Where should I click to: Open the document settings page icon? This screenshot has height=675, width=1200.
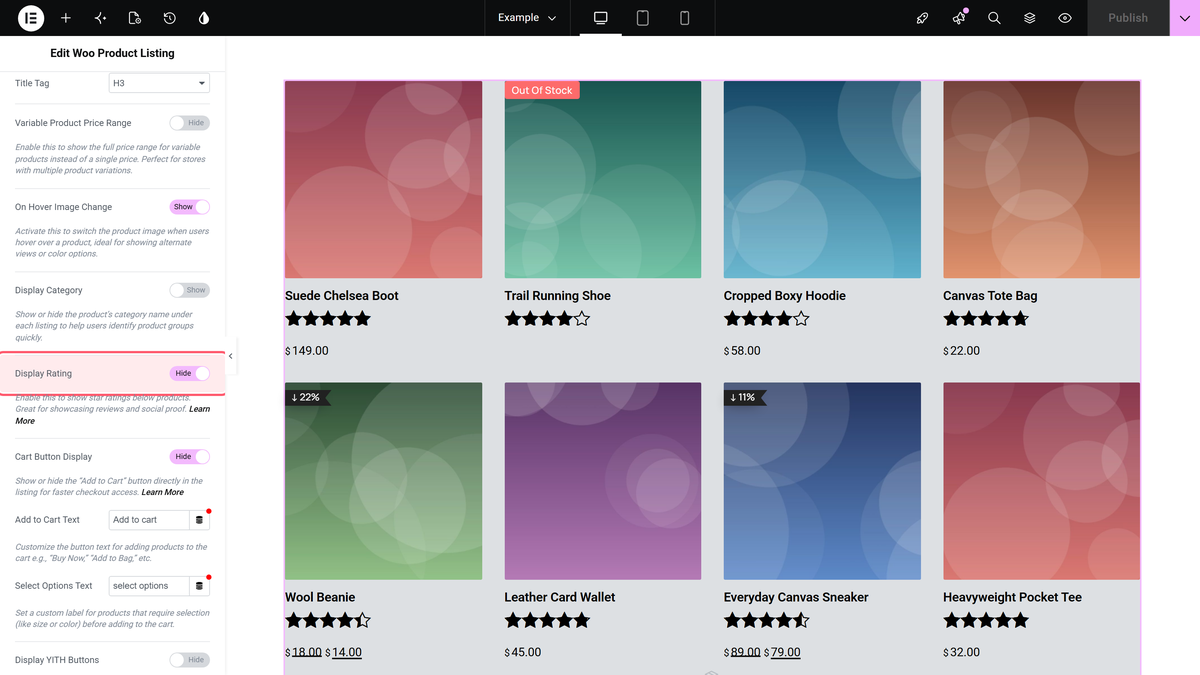point(135,18)
